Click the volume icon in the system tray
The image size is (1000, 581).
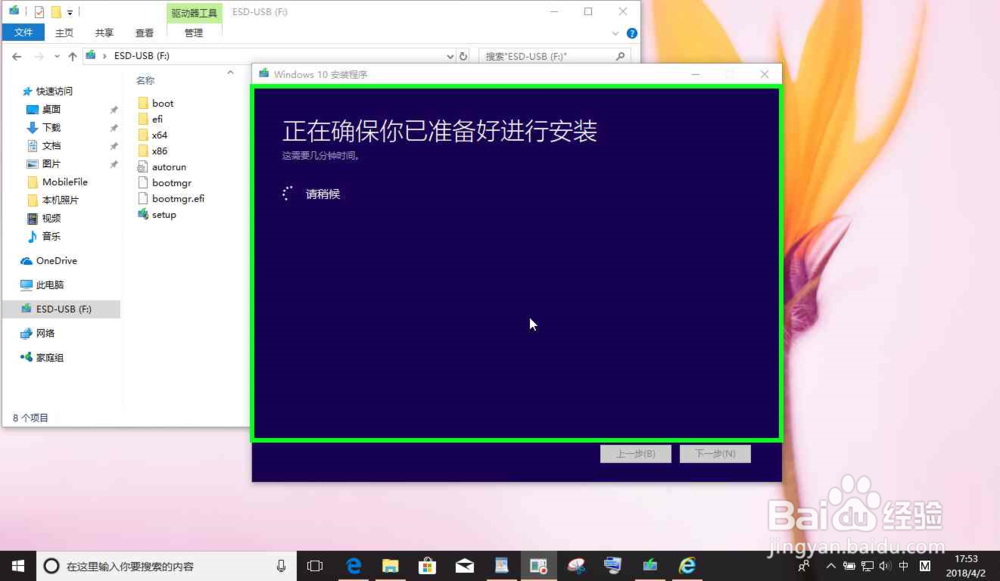(x=886, y=565)
